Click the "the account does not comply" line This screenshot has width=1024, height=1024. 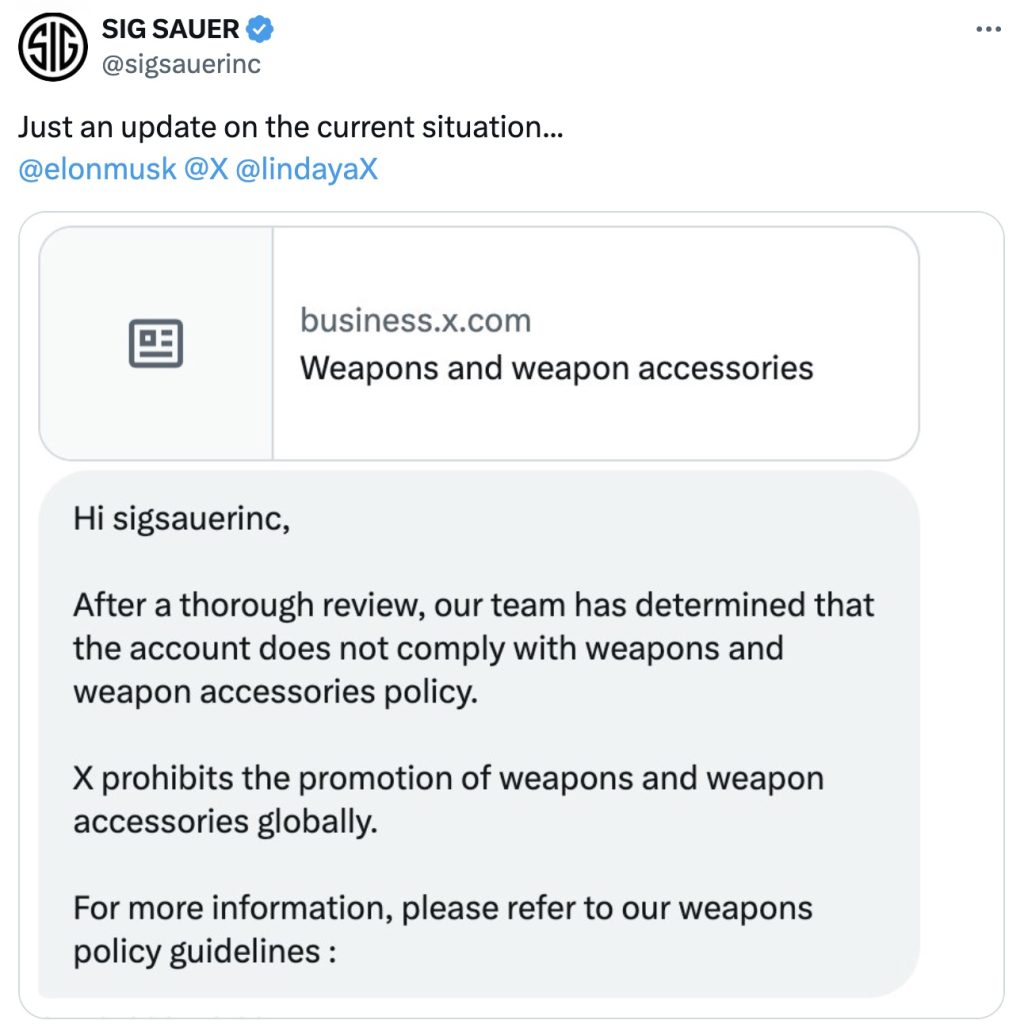point(427,648)
